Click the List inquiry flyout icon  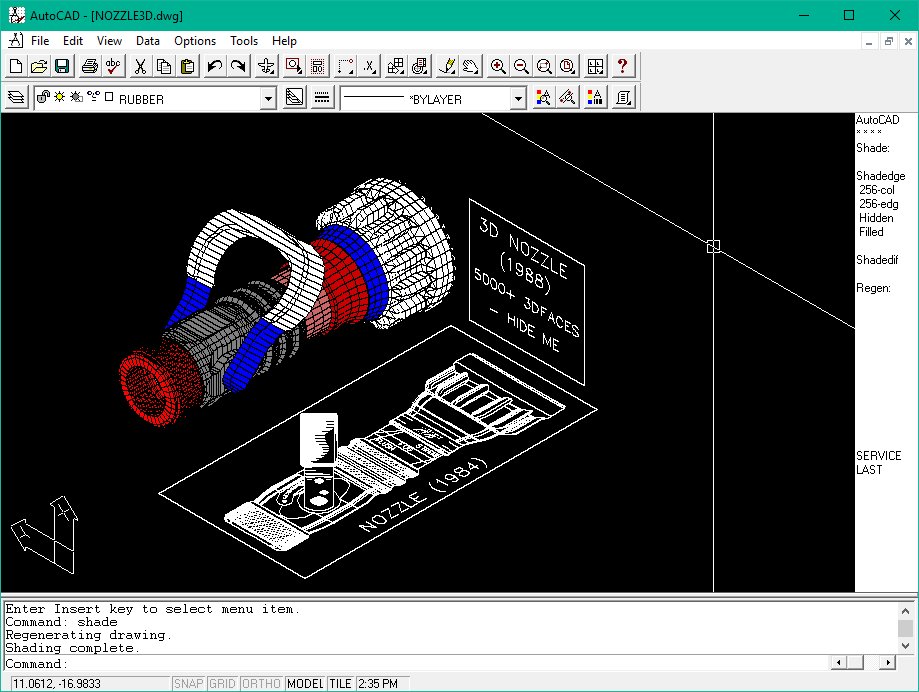click(624, 97)
